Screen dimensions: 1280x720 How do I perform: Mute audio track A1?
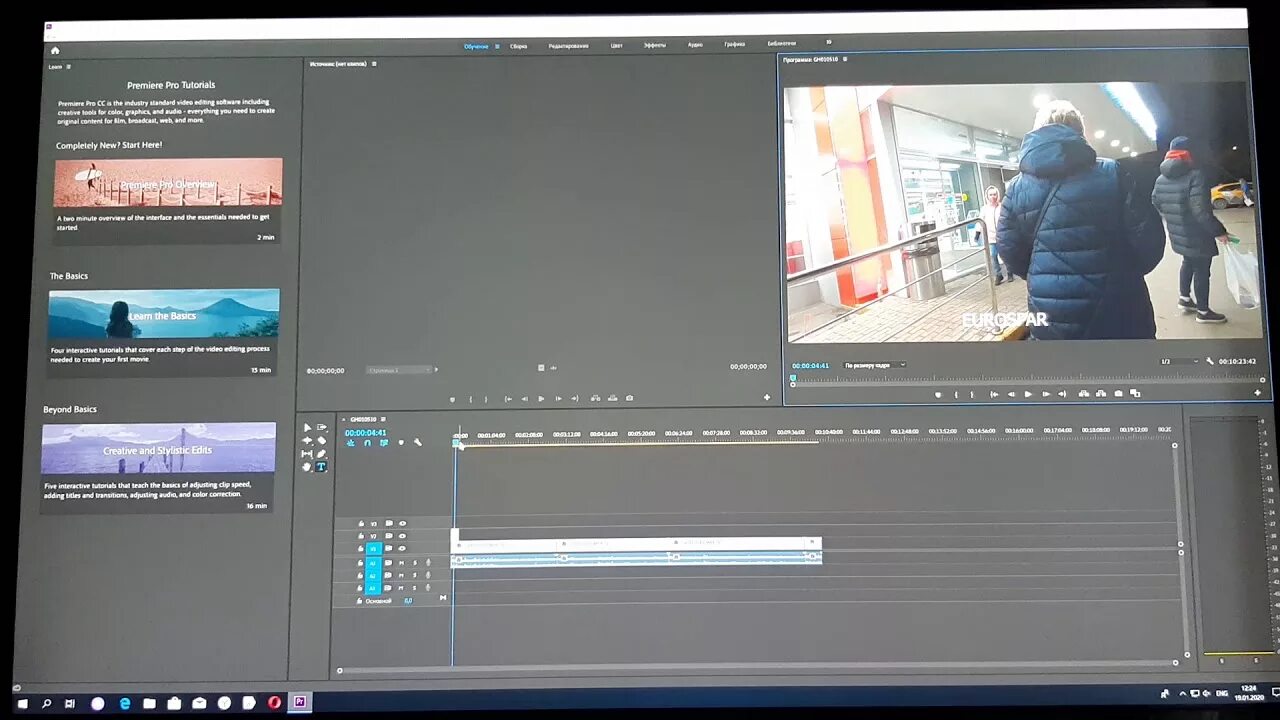click(x=401, y=563)
